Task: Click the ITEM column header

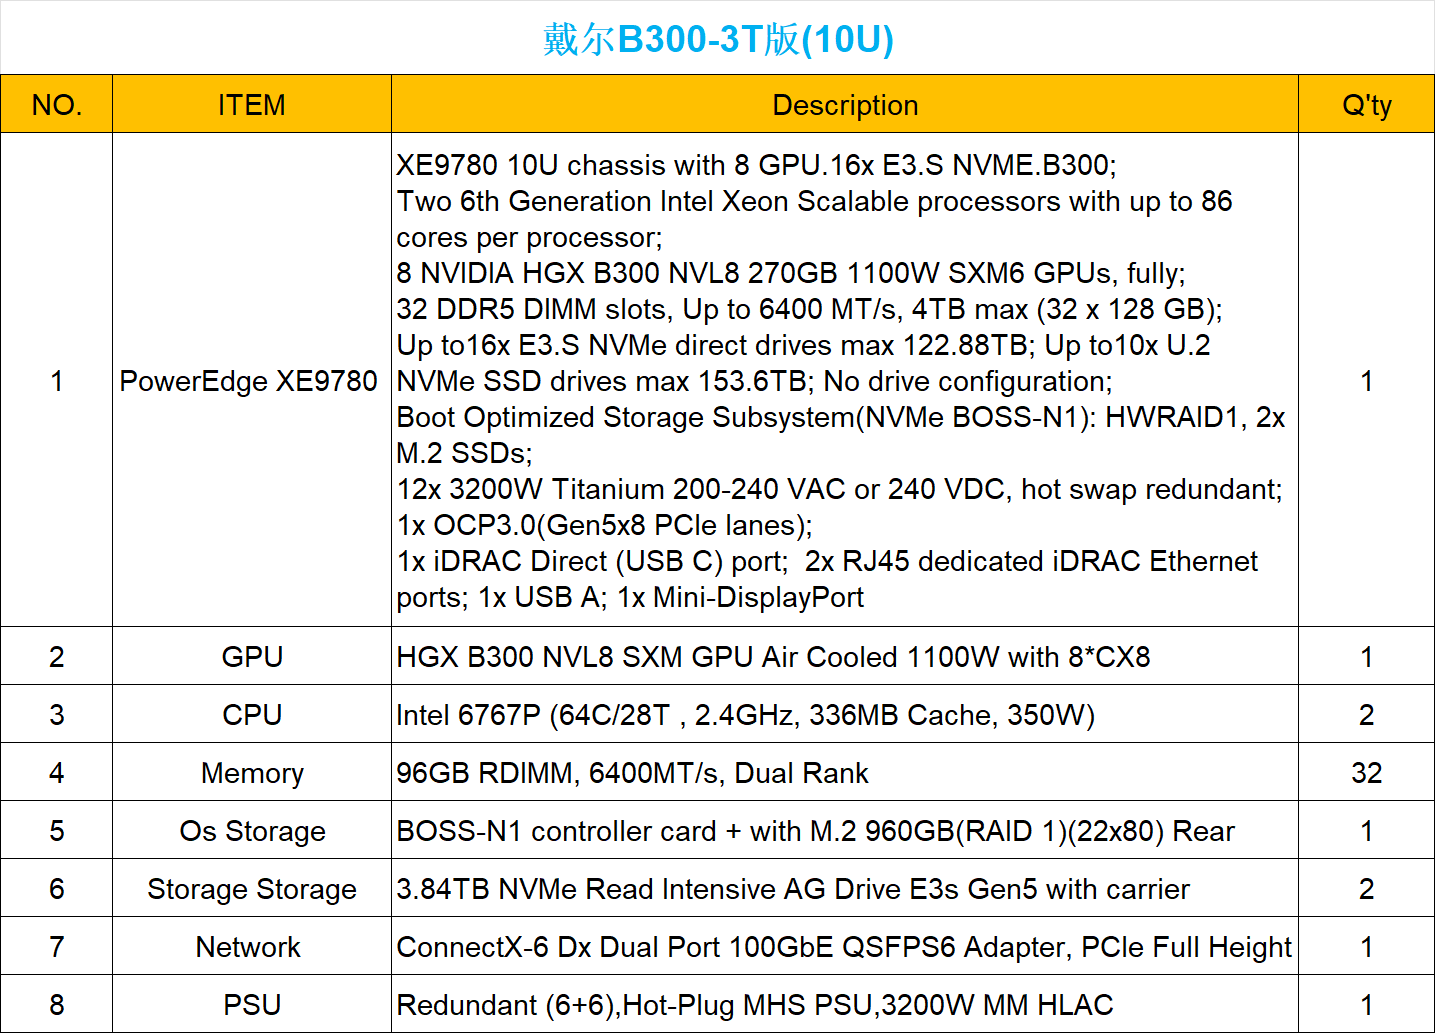Action: (x=252, y=104)
